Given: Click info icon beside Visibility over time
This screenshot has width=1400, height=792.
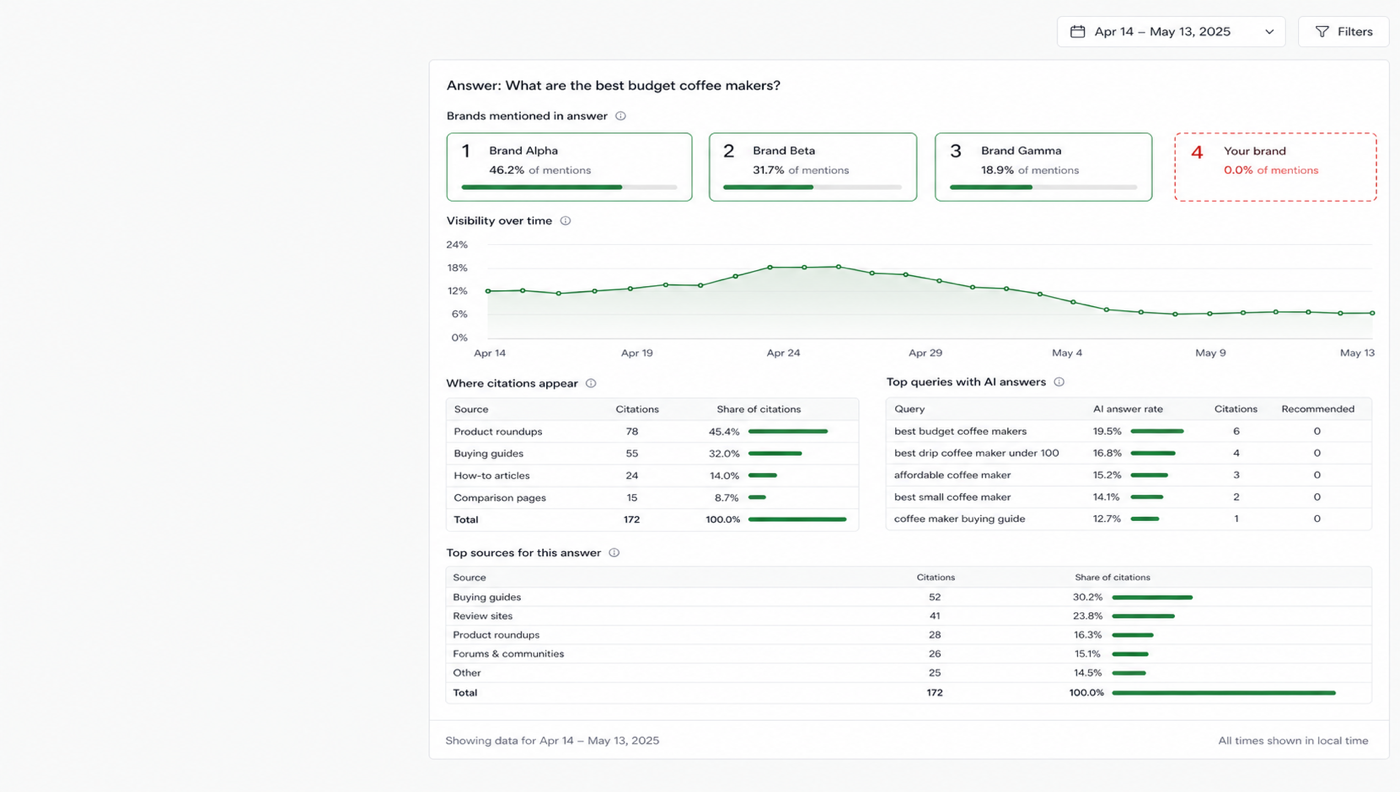Looking at the screenshot, I should [565, 221].
